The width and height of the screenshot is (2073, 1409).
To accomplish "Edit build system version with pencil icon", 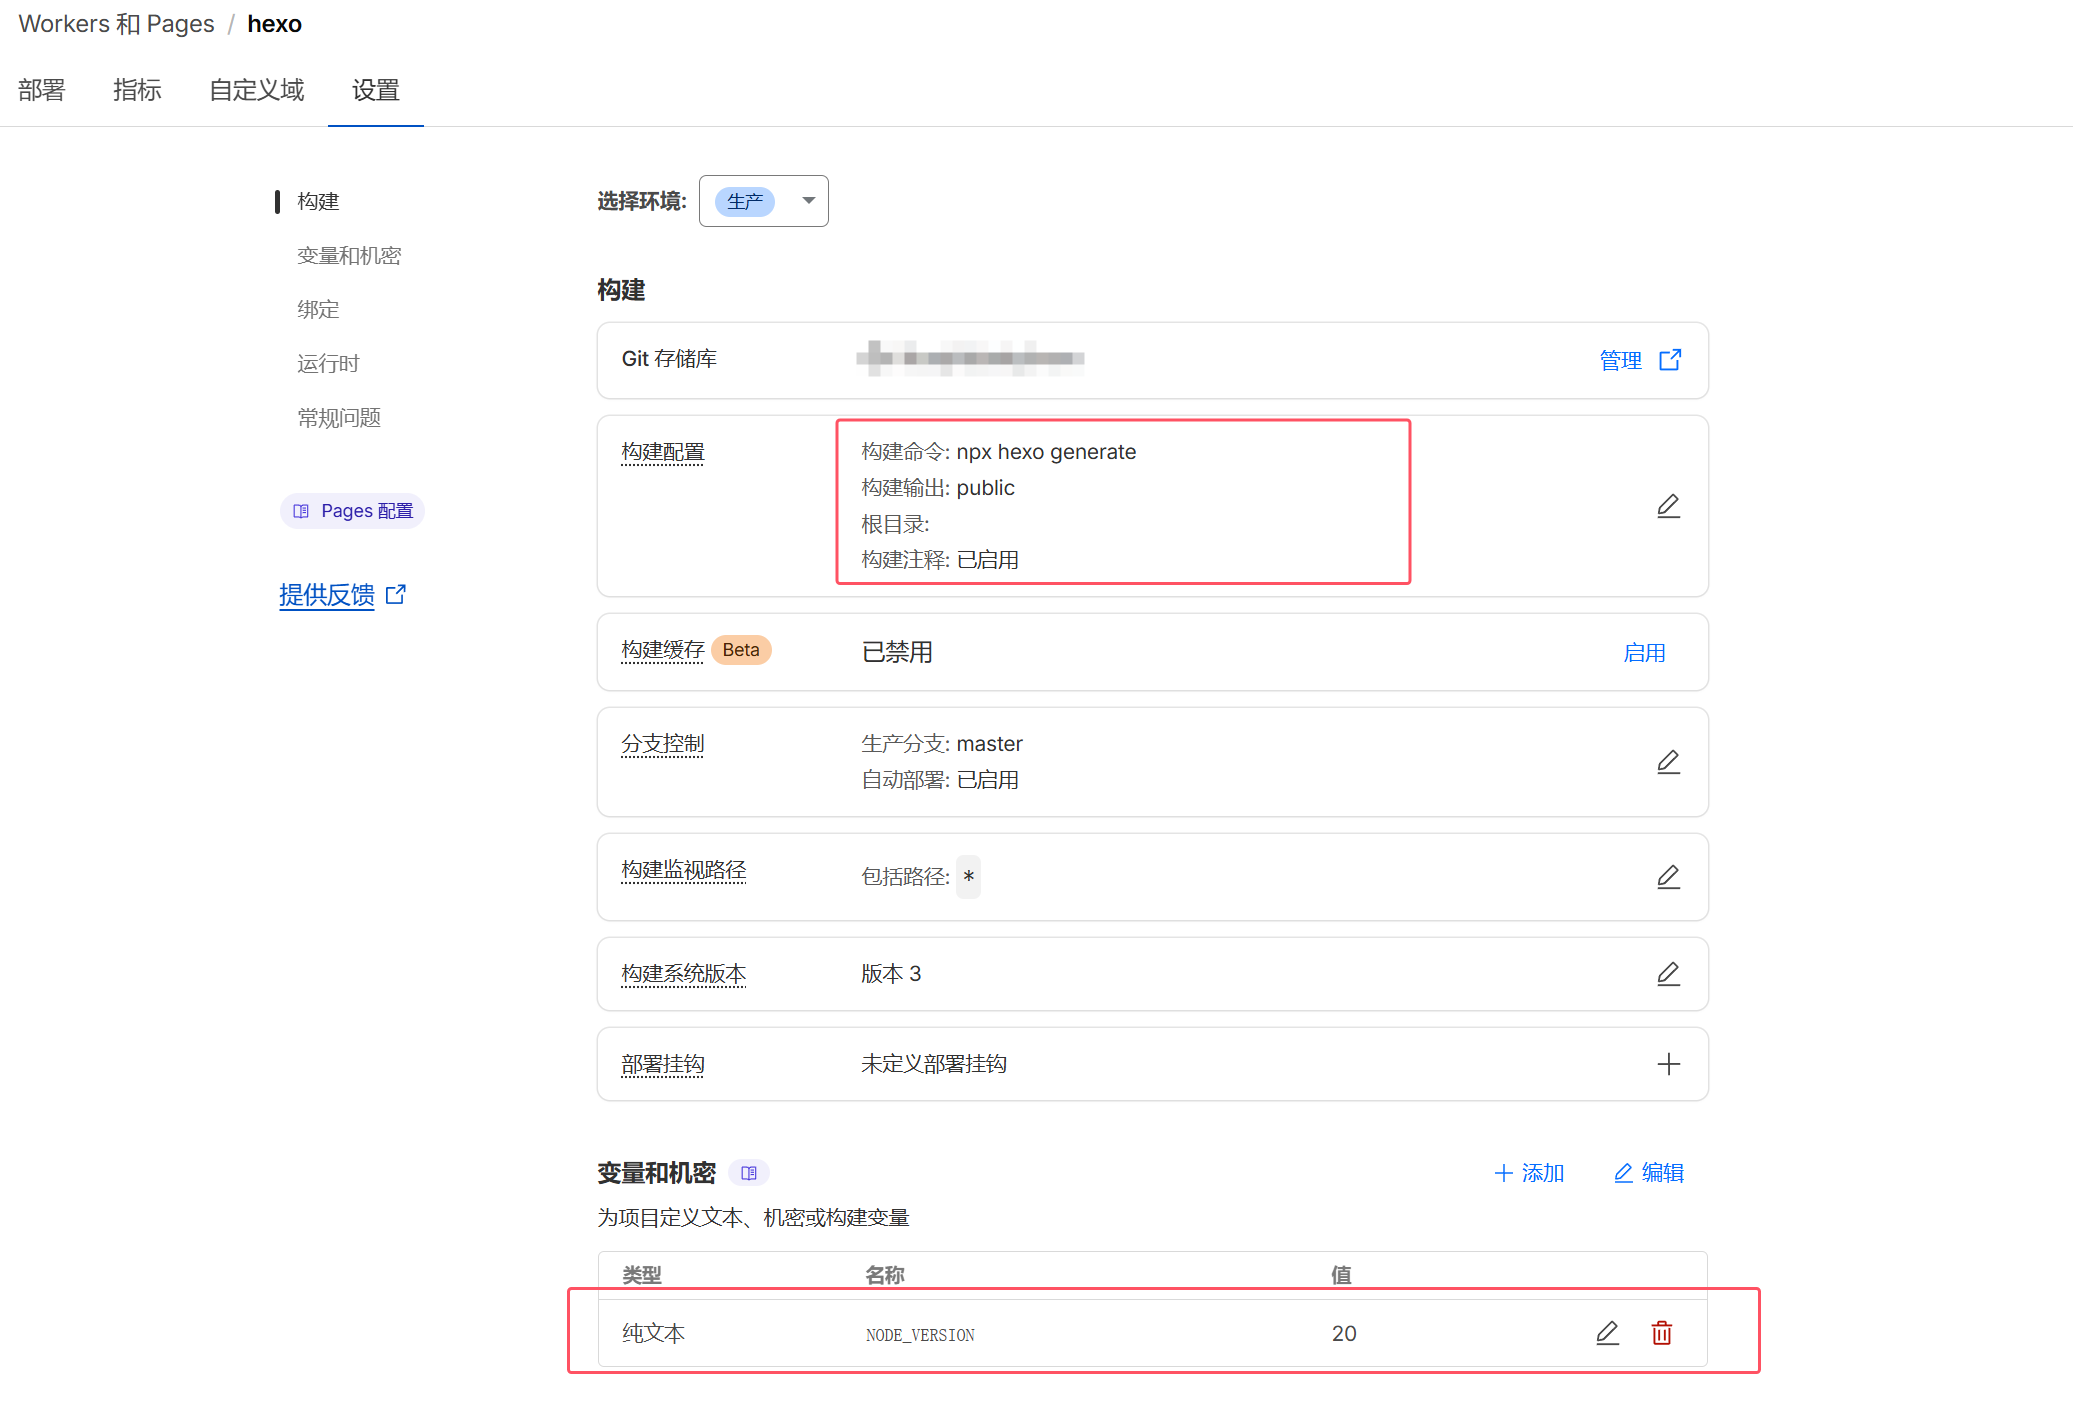I will 1667,974.
